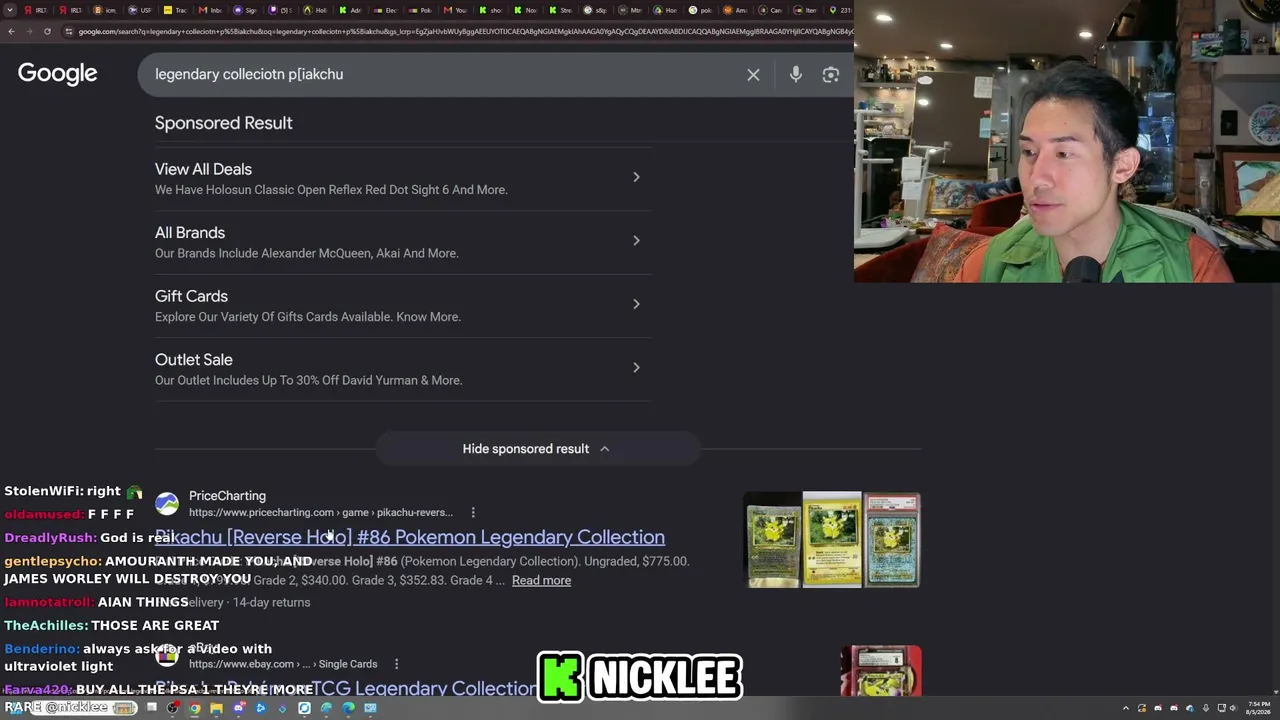Switch to the 'Inbox' Gmail browser tab
Image resolution: width=1280 pixels, height=720 pixels.
(210, 10)
